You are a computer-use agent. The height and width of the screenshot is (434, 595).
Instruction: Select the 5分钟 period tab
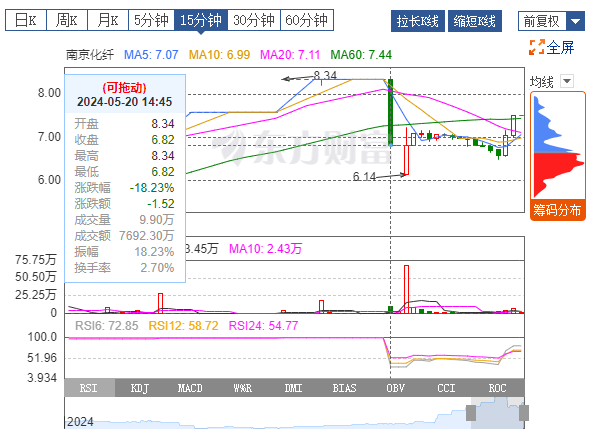pos(151,20)
